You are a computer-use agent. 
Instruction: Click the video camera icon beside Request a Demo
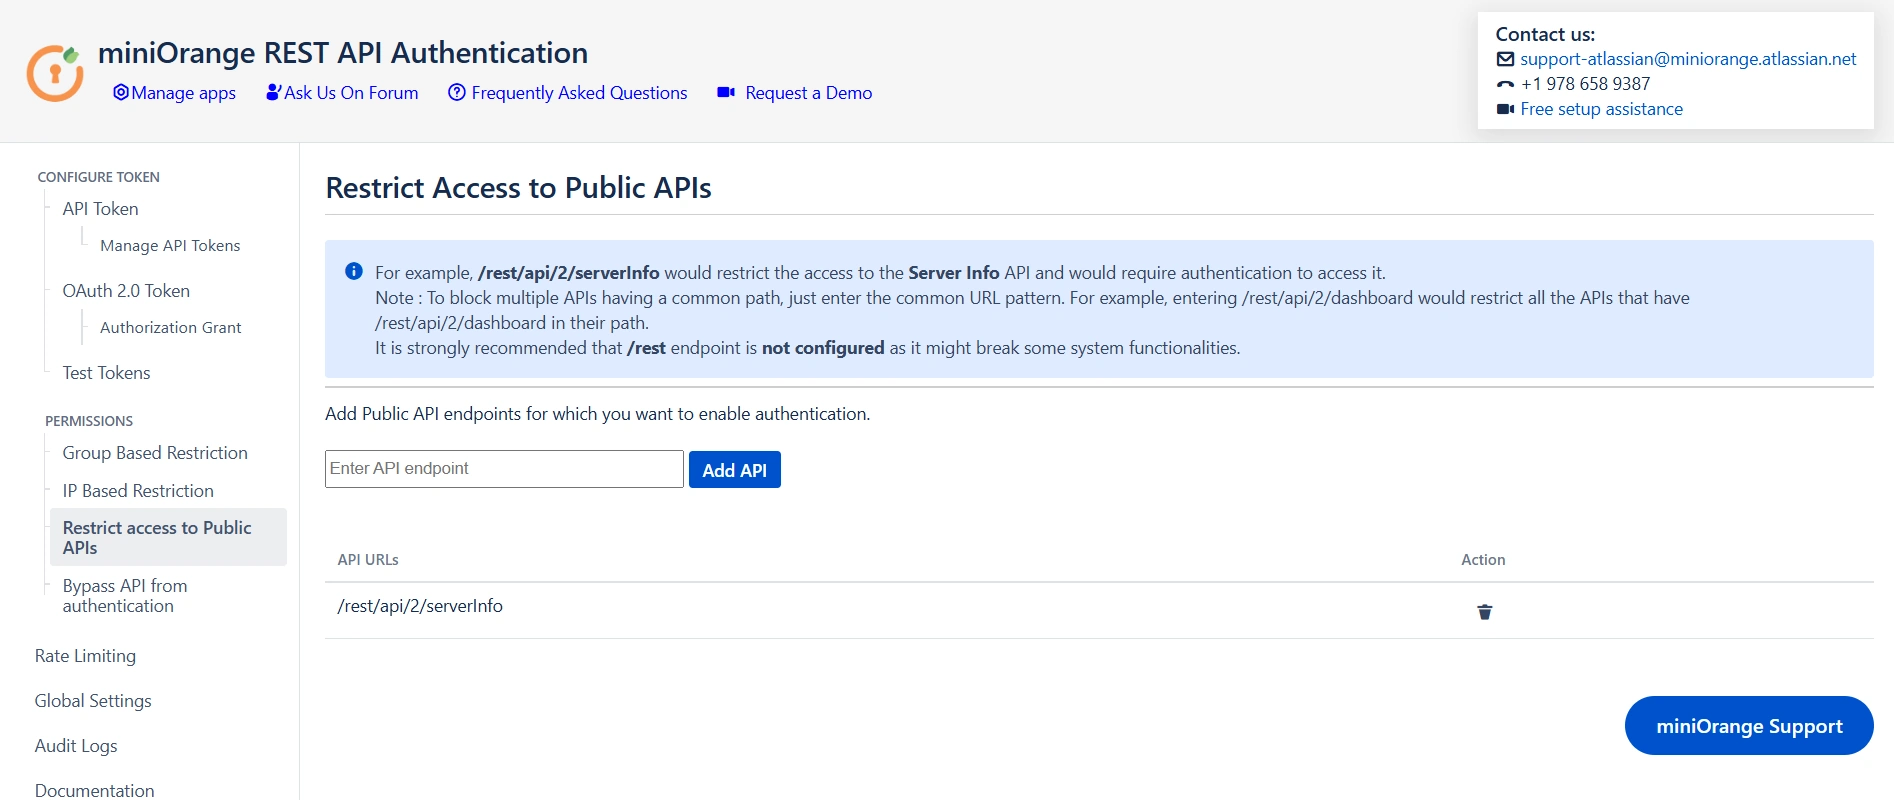click(726, 92)
